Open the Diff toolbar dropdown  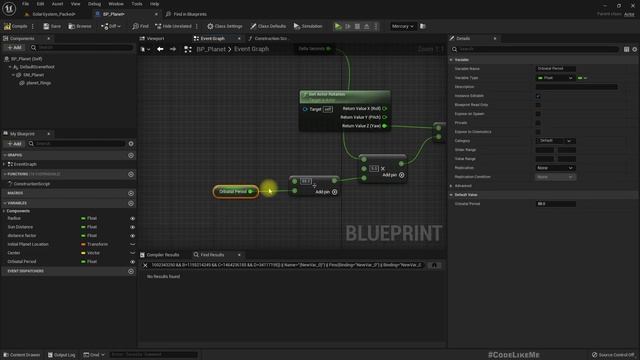pos(111,26)
